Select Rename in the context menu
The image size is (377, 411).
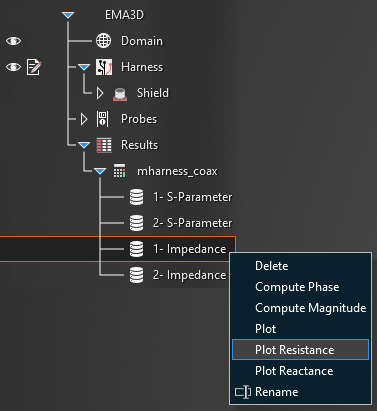(276, 392)
